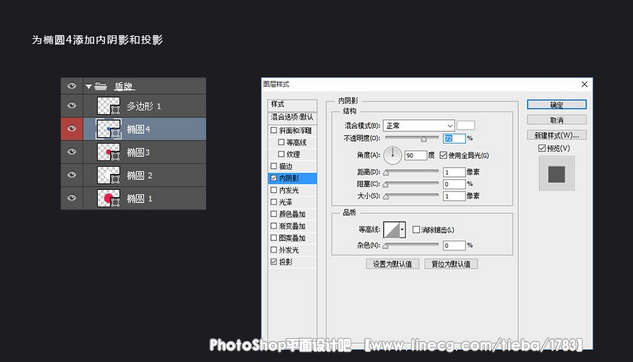
Task: Enable the 纹理 checkbox
Action: [281, 154]
